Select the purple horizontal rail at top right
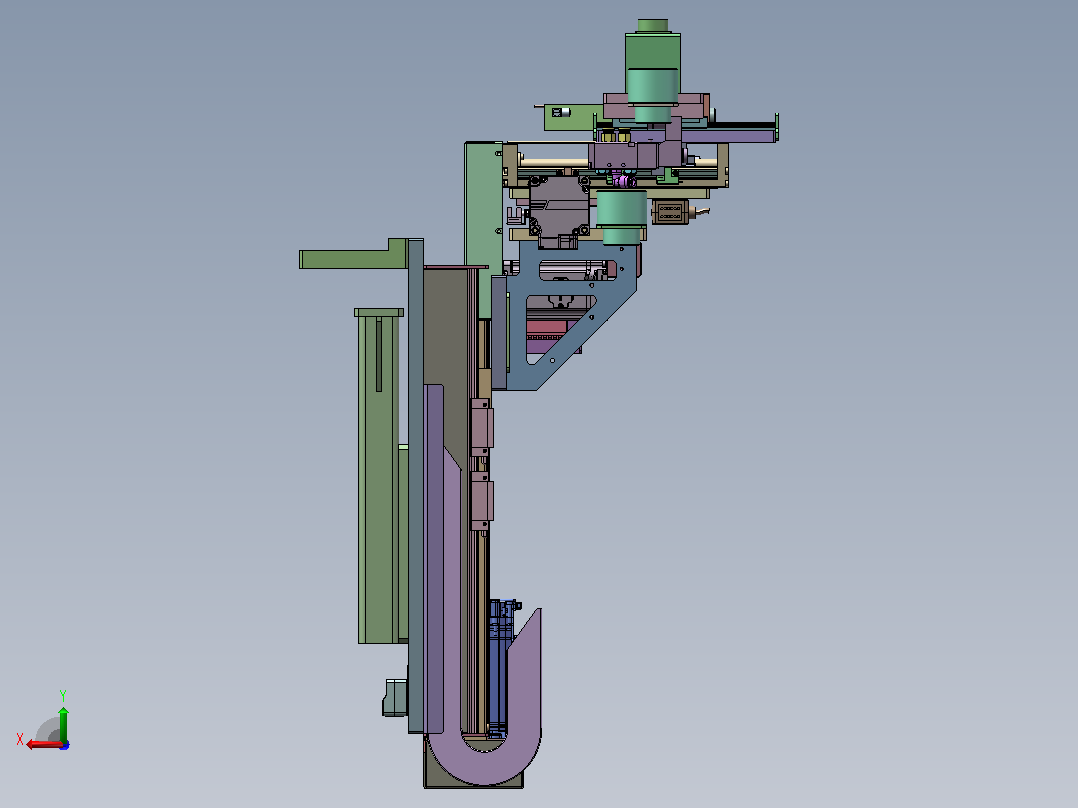The image size is (1078, 808). coord(727,135)
